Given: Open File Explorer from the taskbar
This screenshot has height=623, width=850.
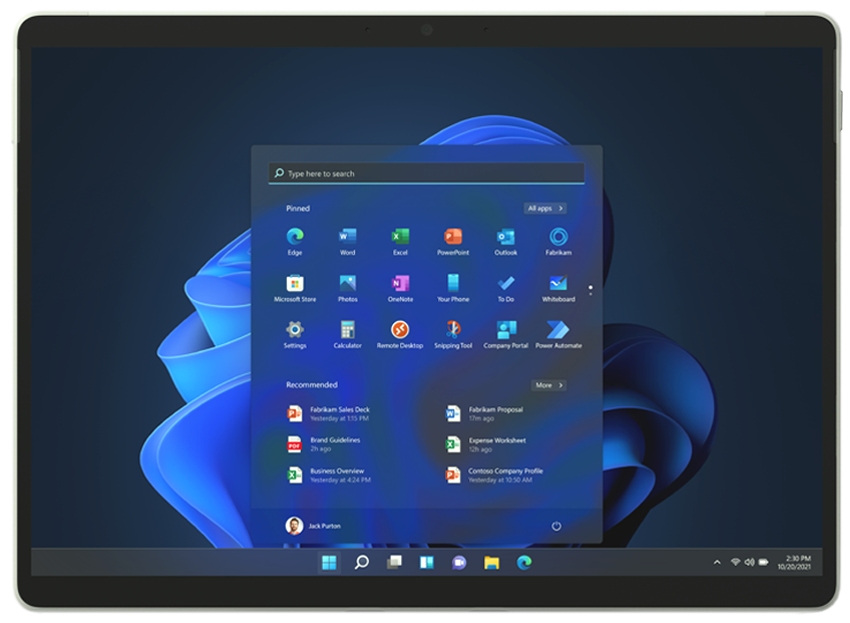Looking at the screenshot, I should 492,562.
